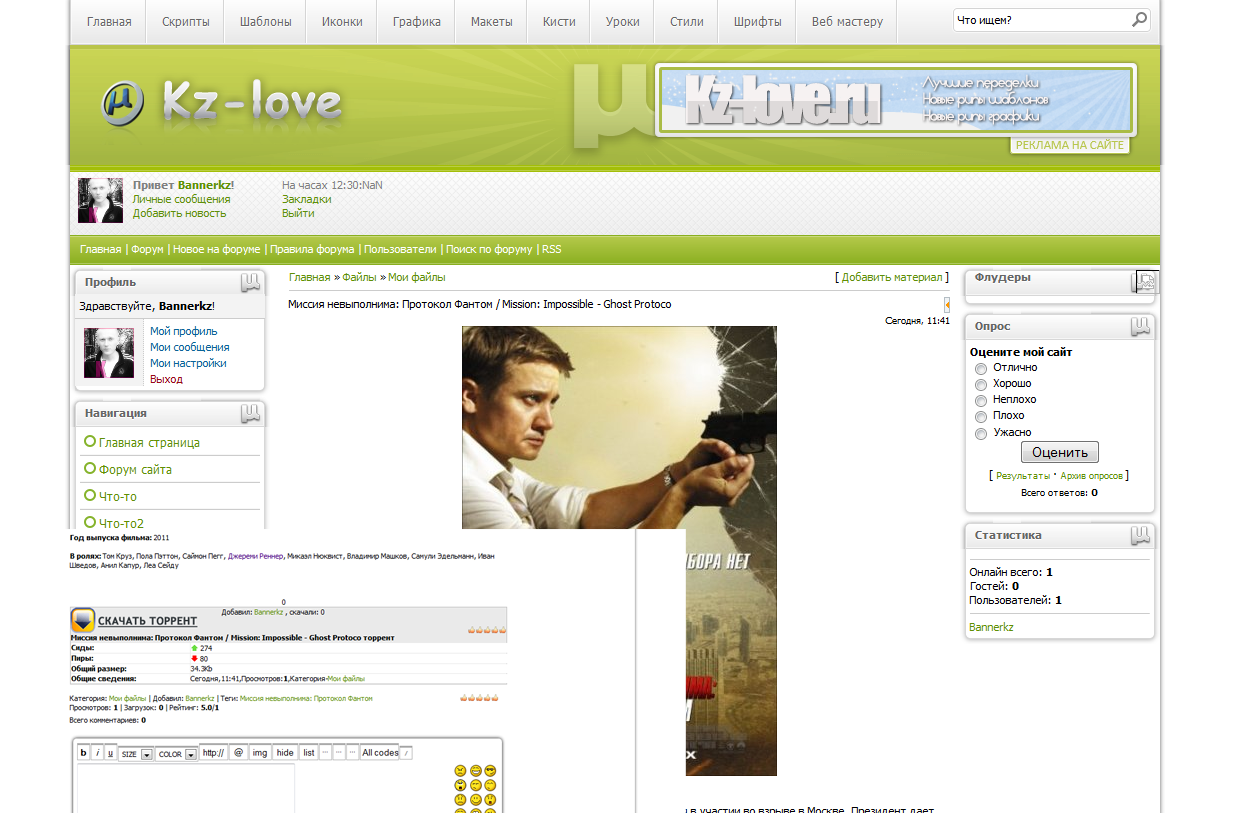The height and width of the screenshot is (813, 1241).
Task: Click into the comment text area
Action: pos(185,789)
